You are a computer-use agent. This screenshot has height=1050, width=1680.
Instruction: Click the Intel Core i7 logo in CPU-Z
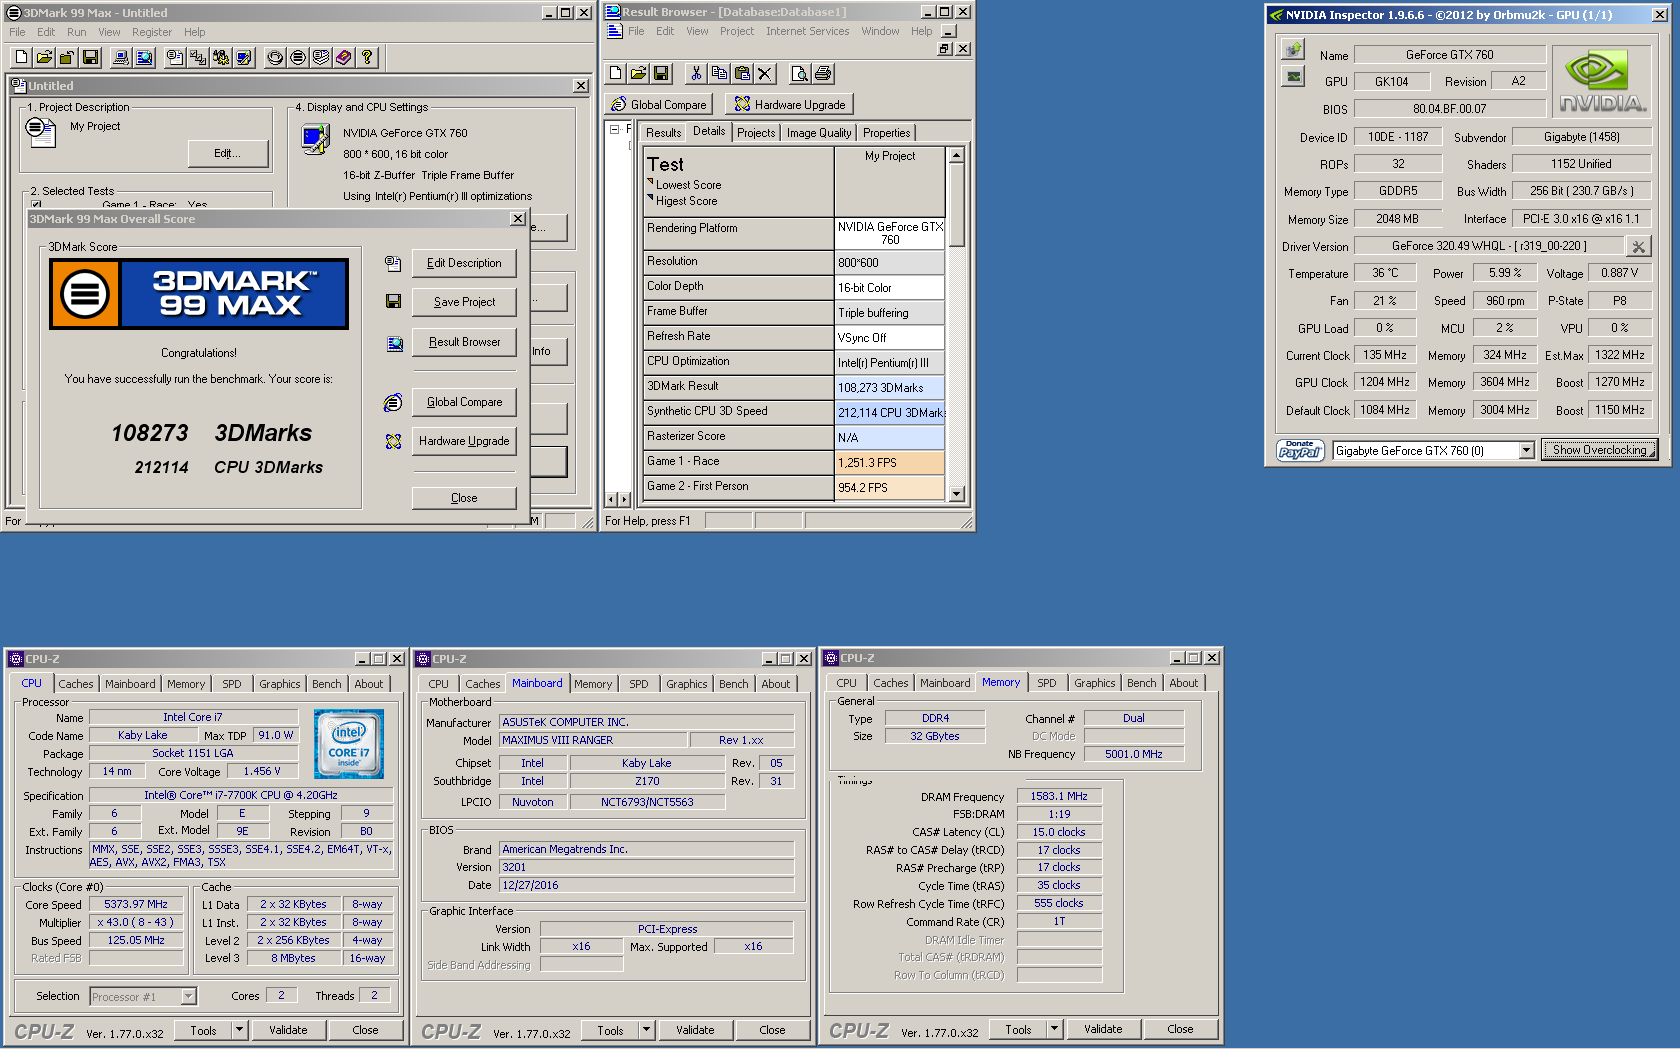click(348, 744)
